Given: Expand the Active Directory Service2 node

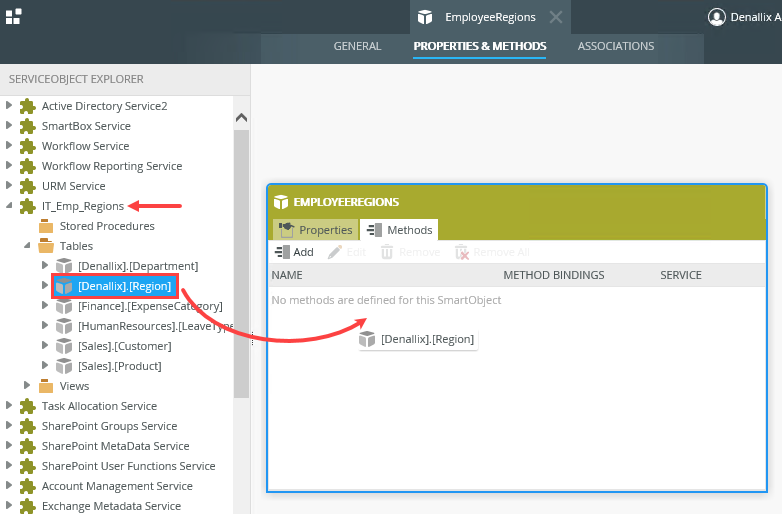Looking at the screenshot, I should point(8,106).
